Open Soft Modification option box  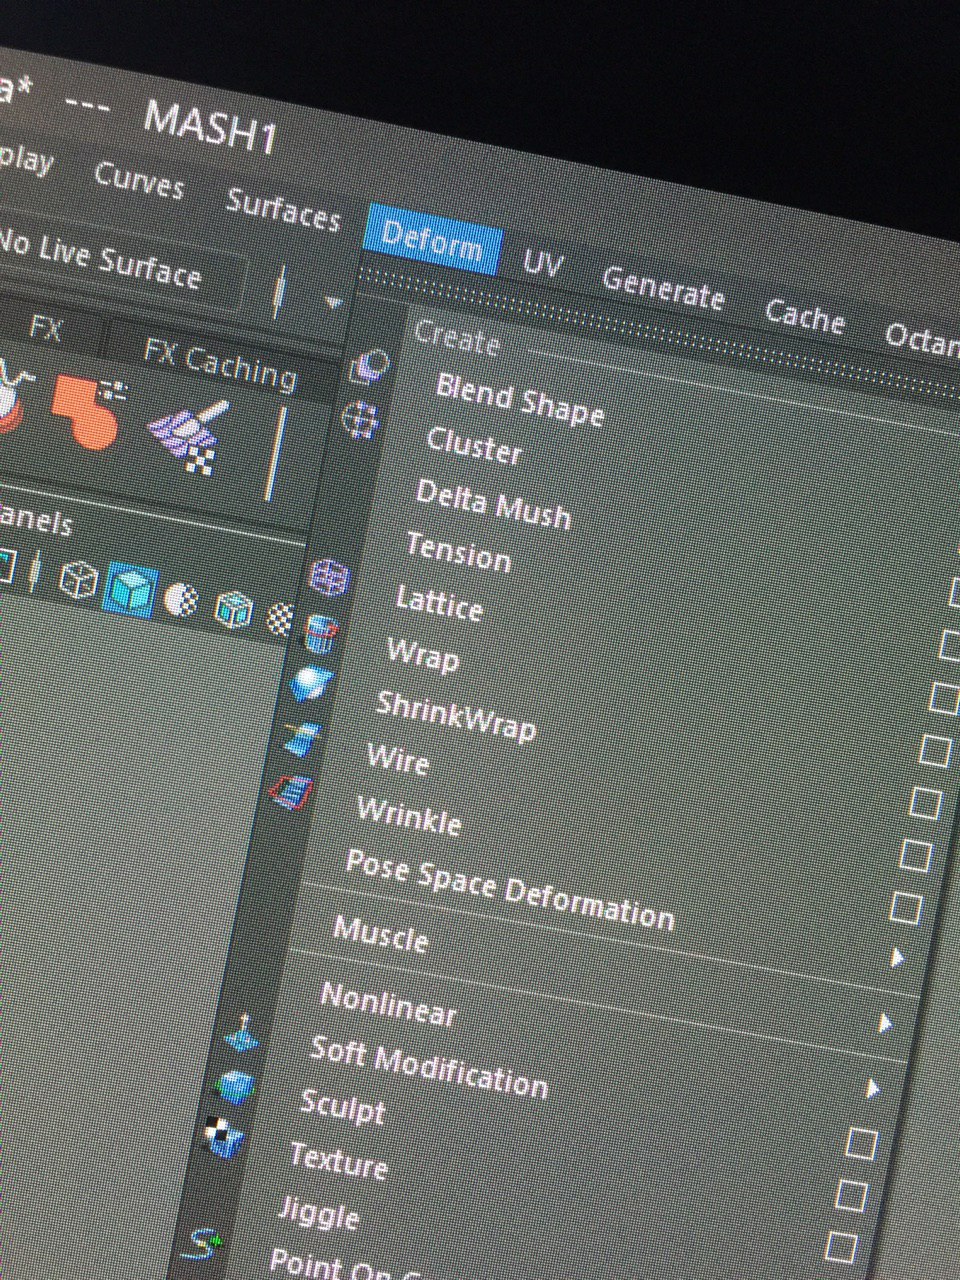pos(861,1142)
